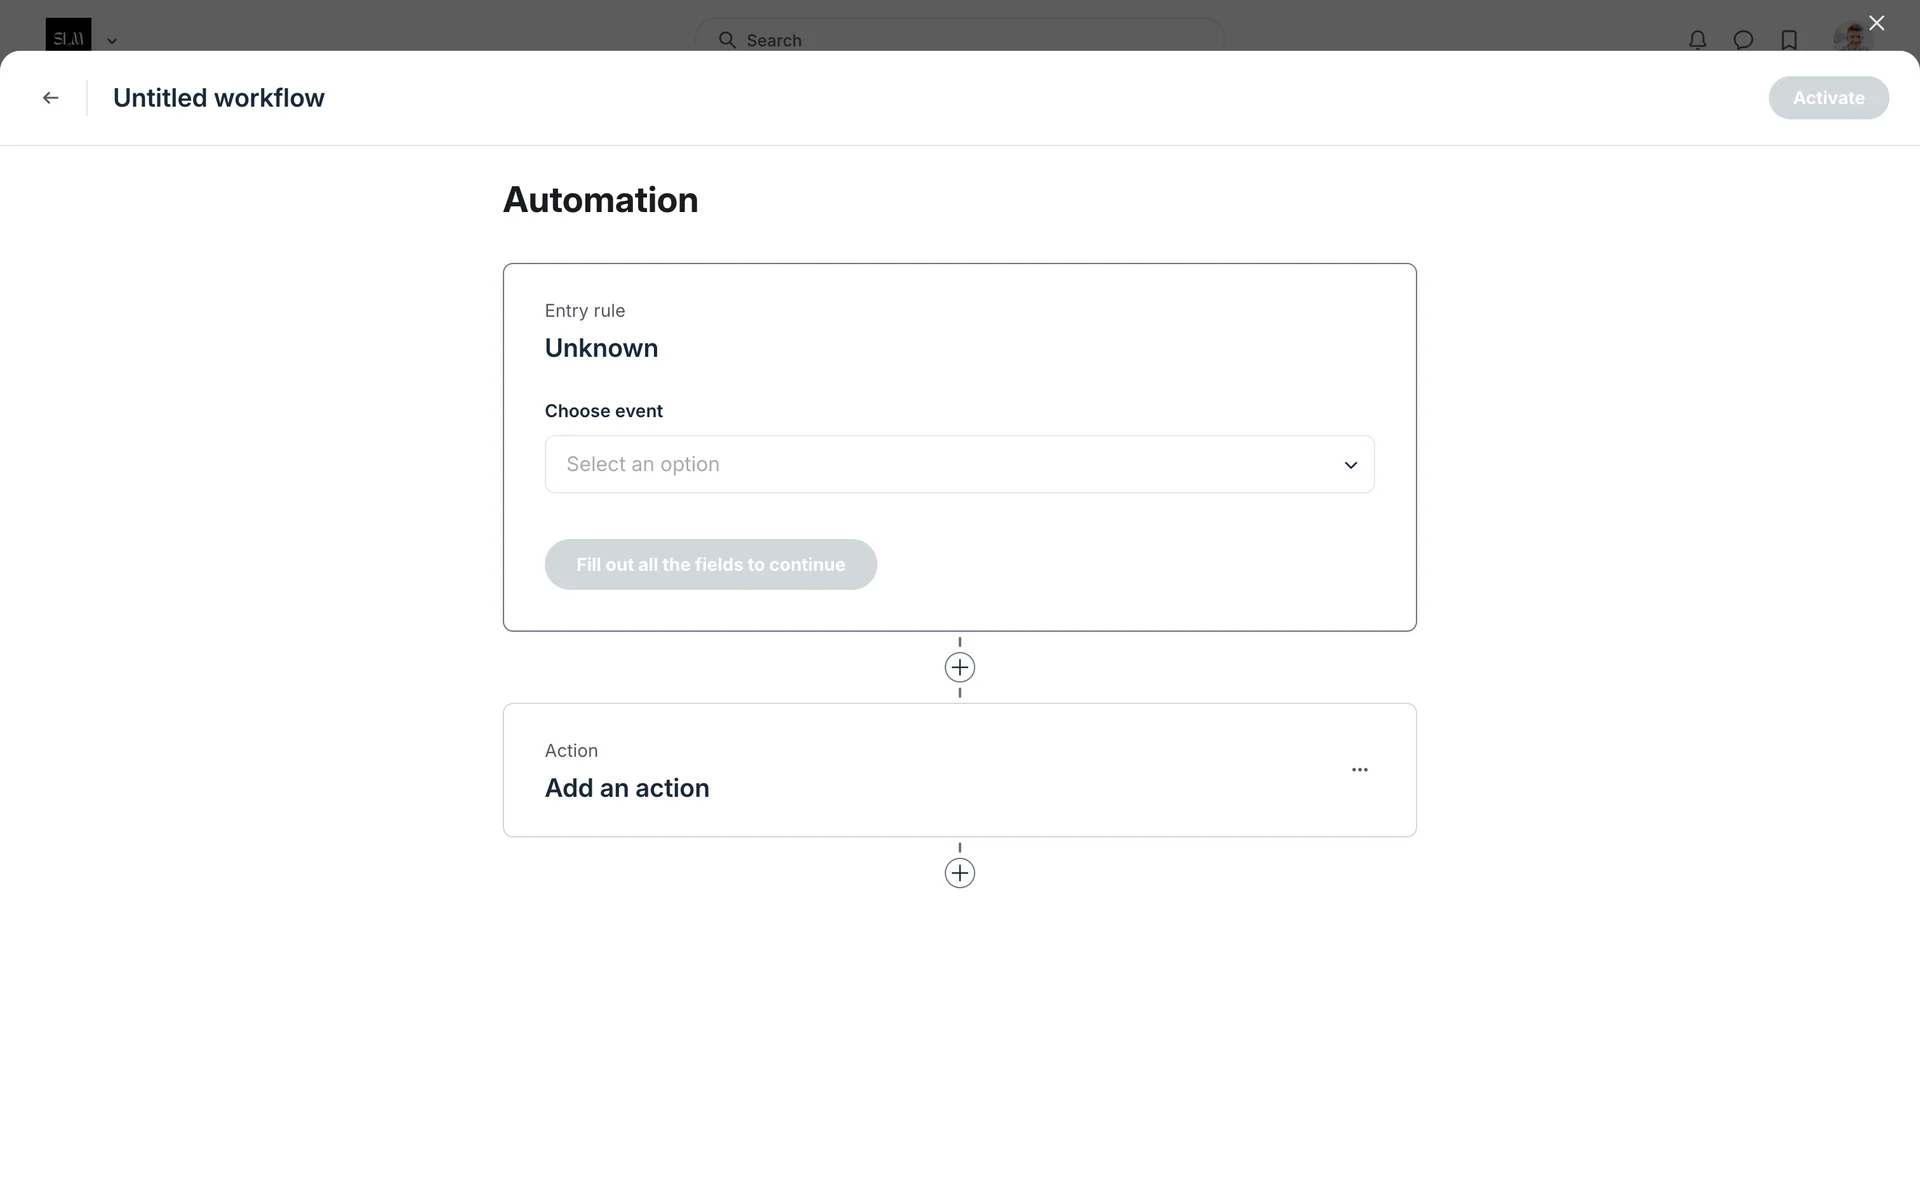Click the back arrow beside Untitled workflow
This screenshot has height=1200, width=1920.
pos(50,98)
